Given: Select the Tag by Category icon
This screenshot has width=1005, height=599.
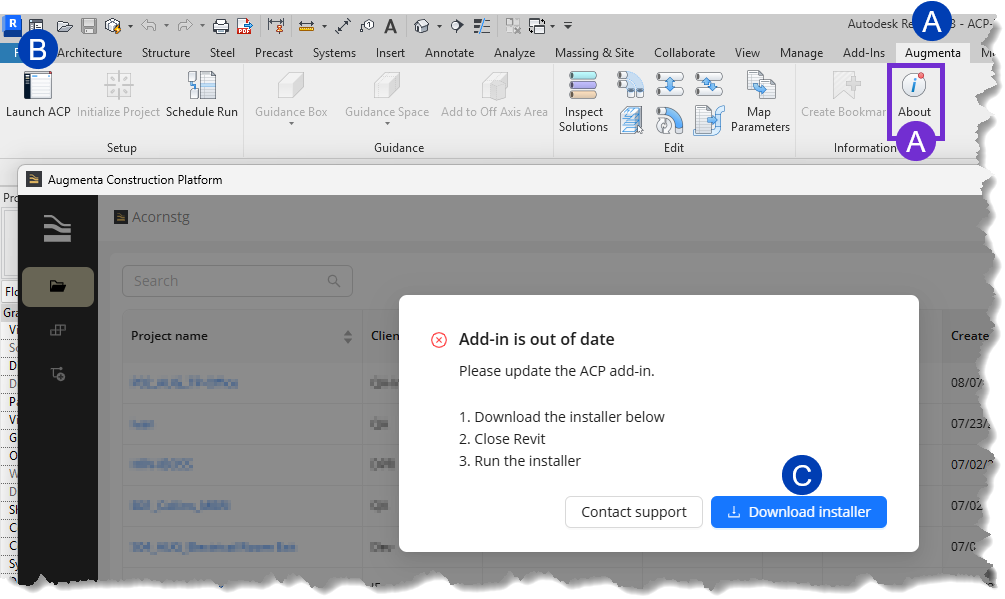Looking at the screenshot, I should 367,26.
